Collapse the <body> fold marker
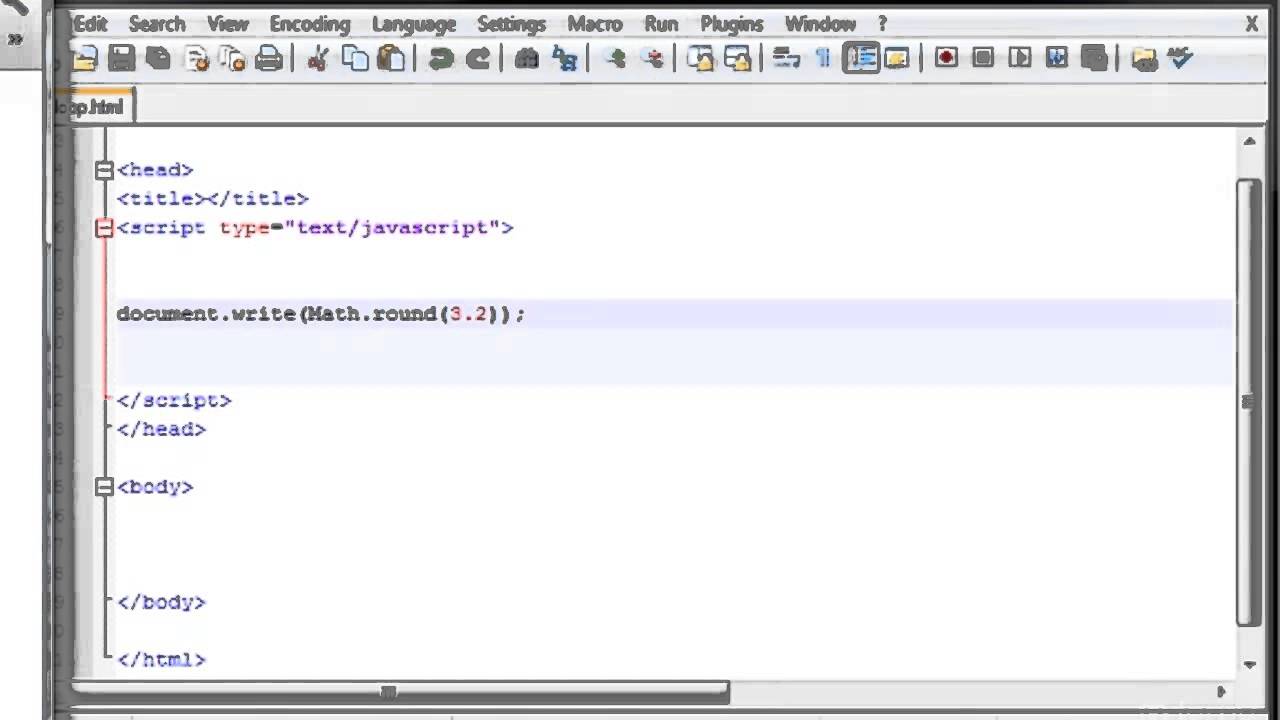1280x720 pixels. (x=104, y=487)
